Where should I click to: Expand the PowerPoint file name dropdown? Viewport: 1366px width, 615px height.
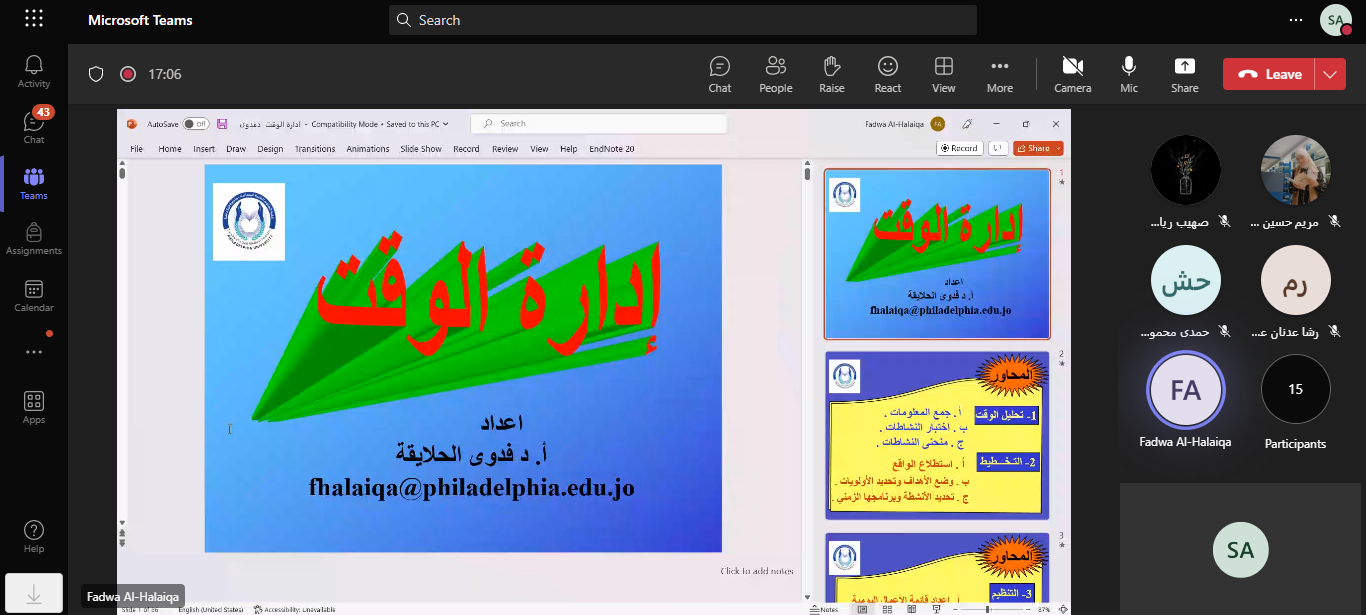[446, 124]
